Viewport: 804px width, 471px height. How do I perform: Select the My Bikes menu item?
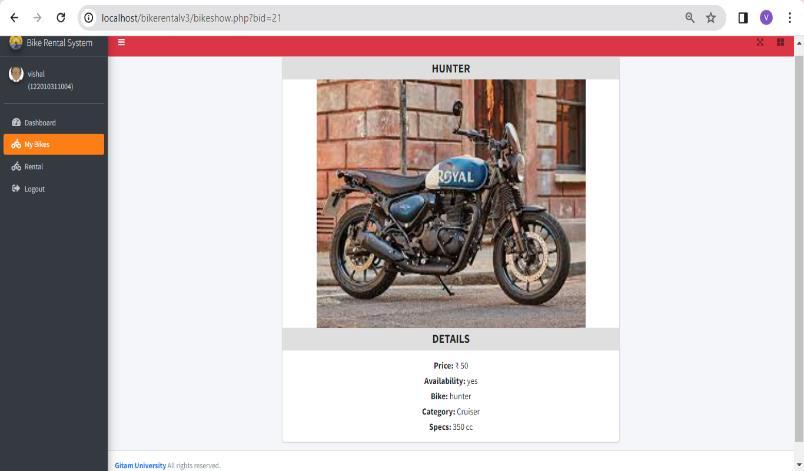54,145
